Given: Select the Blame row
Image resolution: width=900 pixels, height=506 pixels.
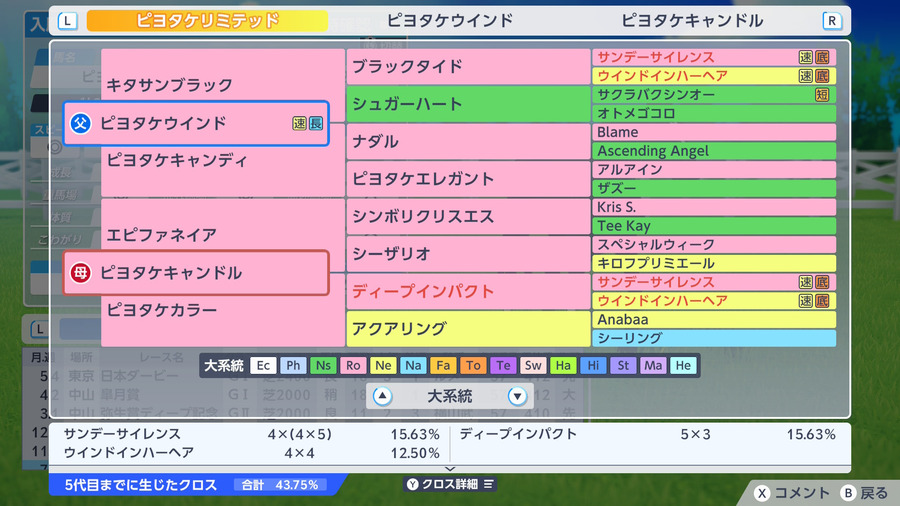Looking at the screenshot, I should 714,132.
